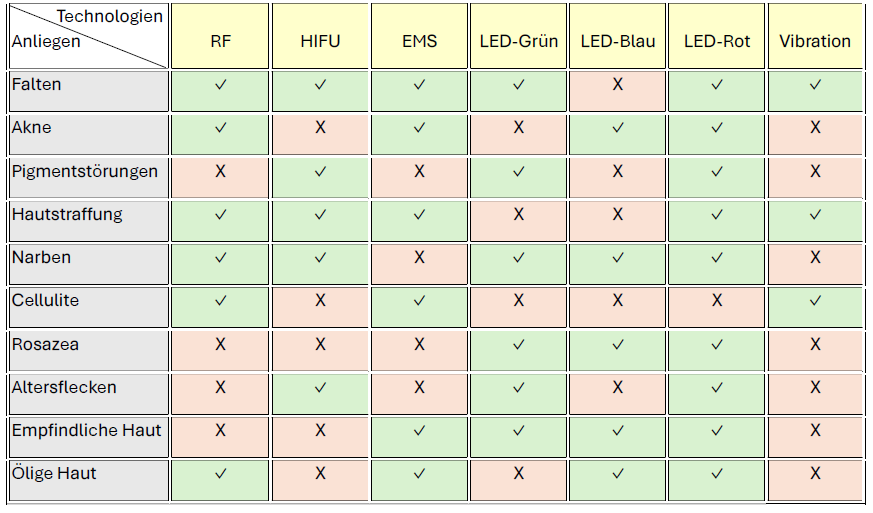Select the X for Rosazea under HIFU

click(x=320, y=345)
